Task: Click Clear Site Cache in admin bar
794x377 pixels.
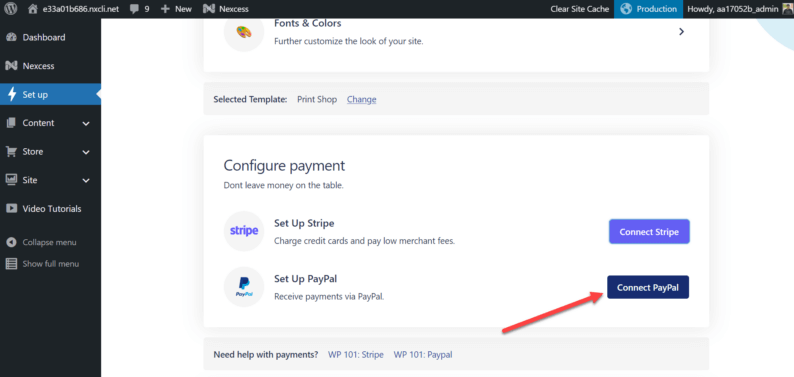Action: [x=580, y=9]
